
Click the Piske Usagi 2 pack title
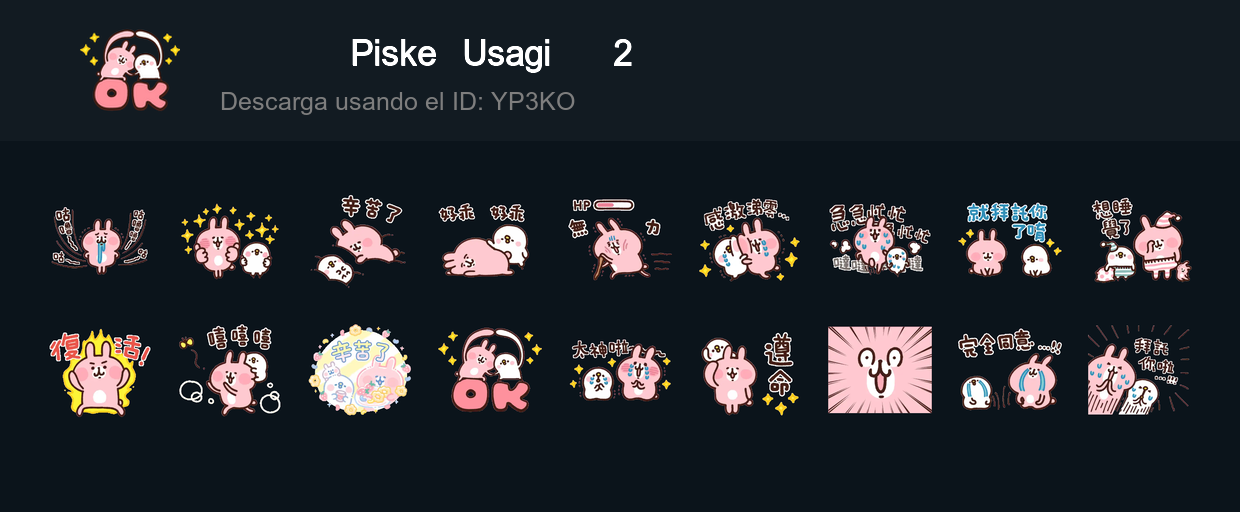point(491,54)
